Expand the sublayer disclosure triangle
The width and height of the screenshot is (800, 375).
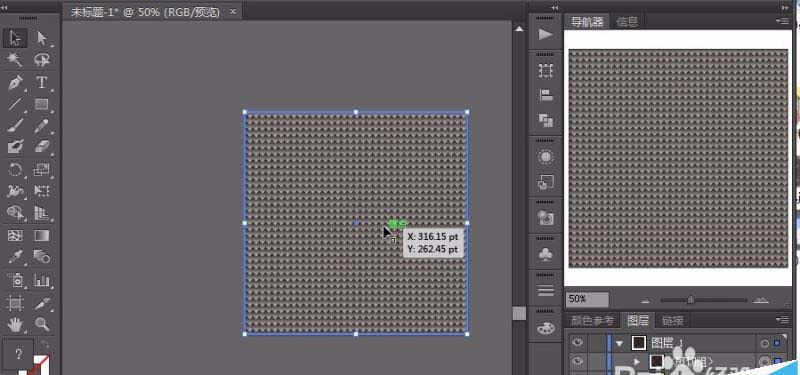[x=637, y=362]
